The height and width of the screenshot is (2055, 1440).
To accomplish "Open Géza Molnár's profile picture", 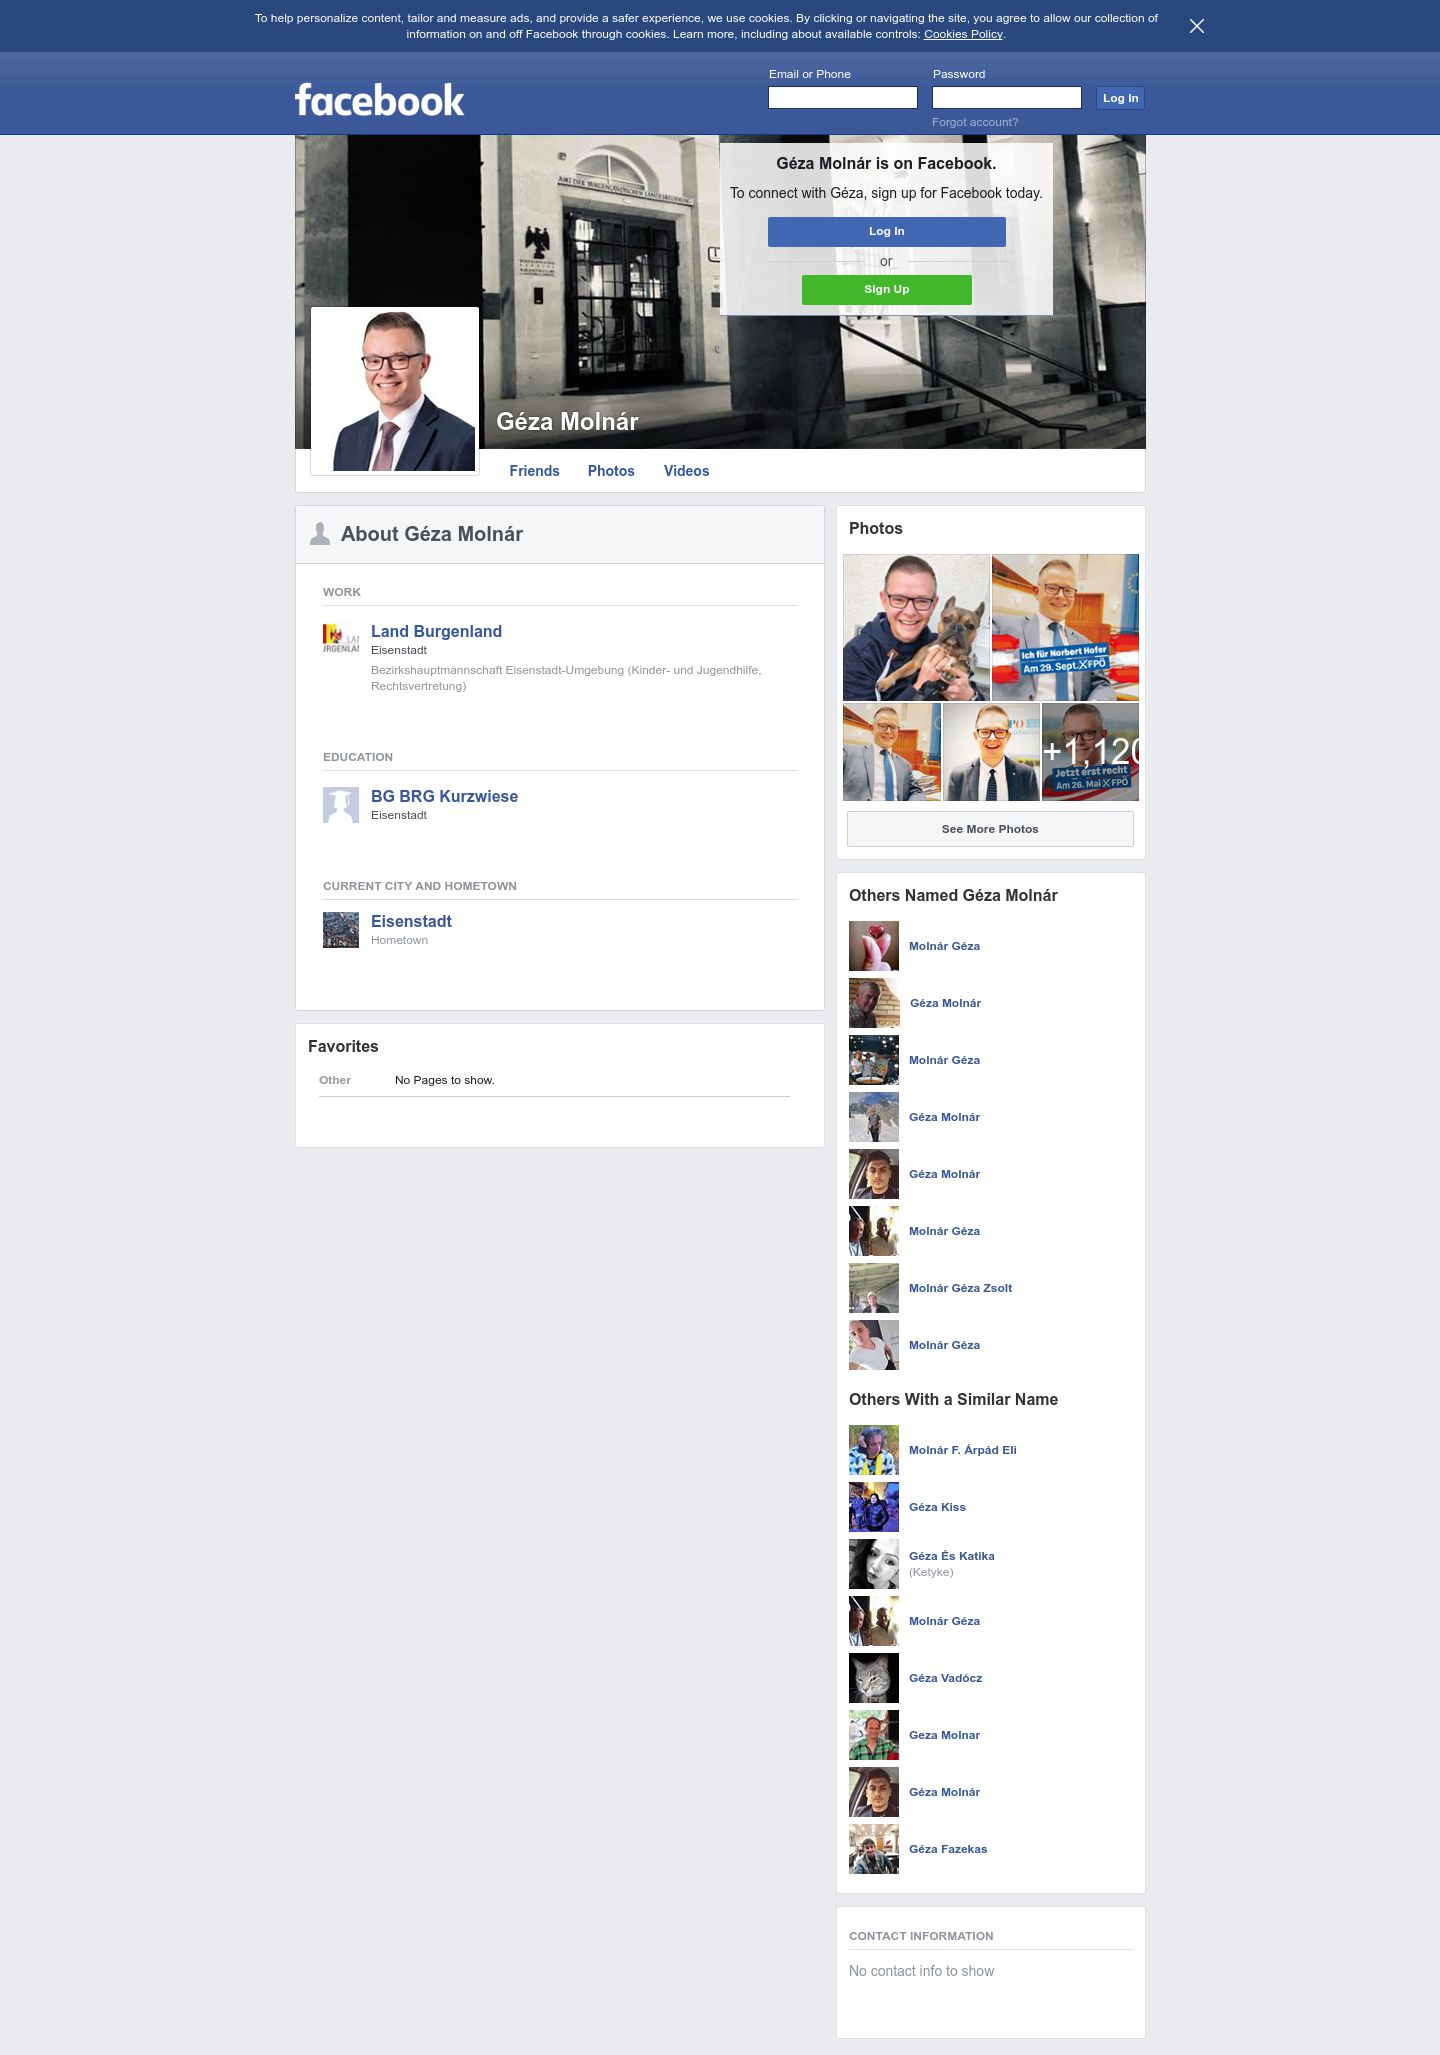I will 395,391.
